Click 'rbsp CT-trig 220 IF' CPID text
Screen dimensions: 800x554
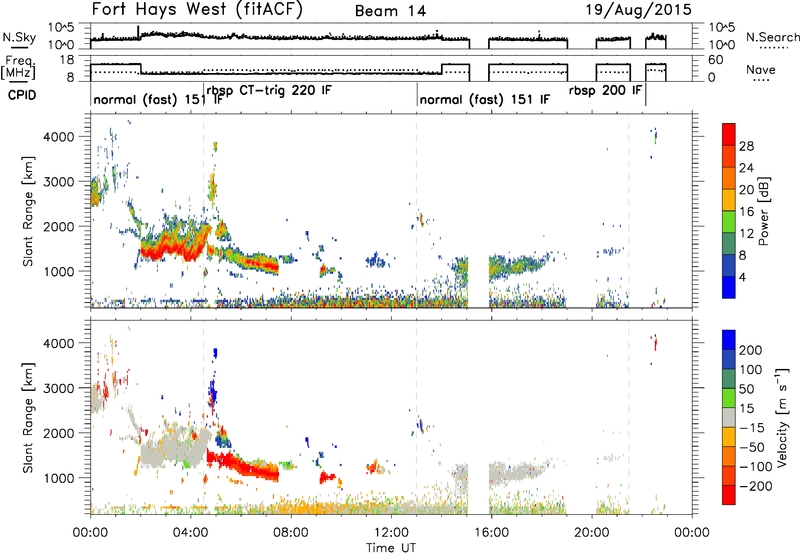[x=269, y=91]
